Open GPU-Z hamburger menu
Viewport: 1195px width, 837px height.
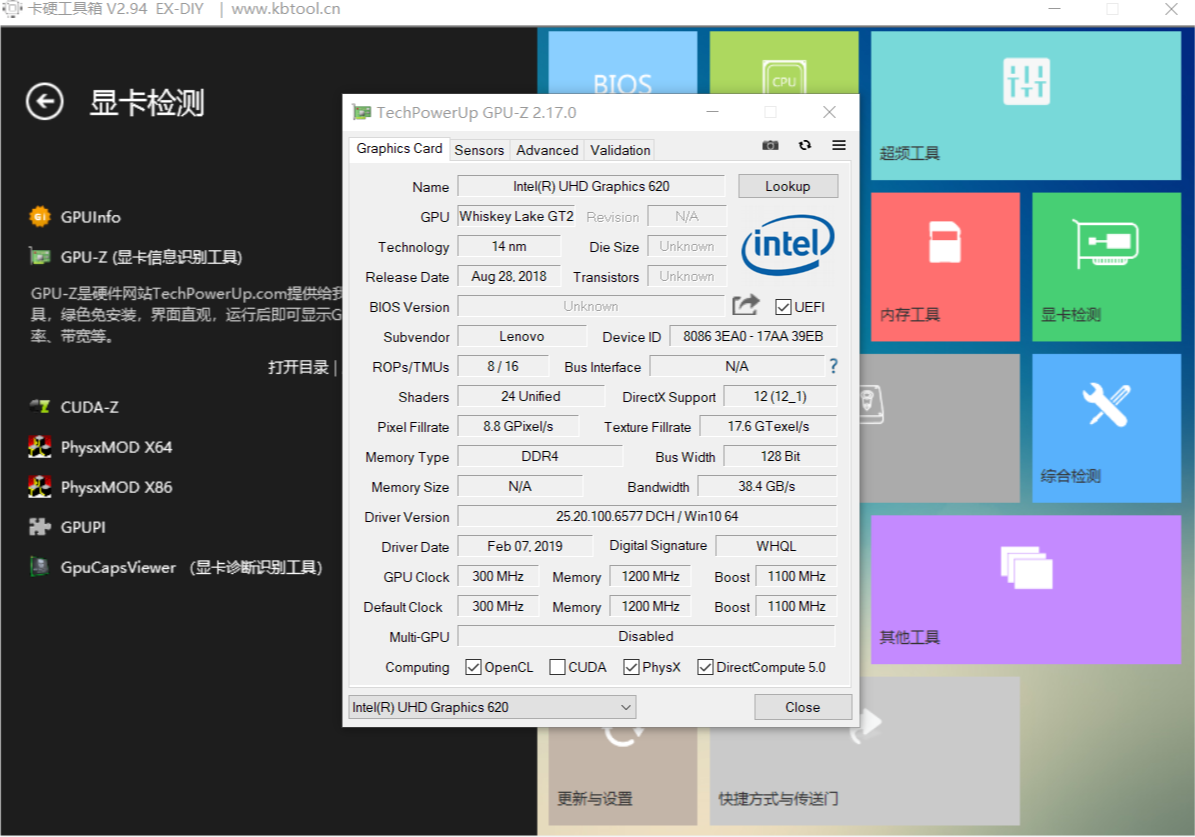coord(838,145)
